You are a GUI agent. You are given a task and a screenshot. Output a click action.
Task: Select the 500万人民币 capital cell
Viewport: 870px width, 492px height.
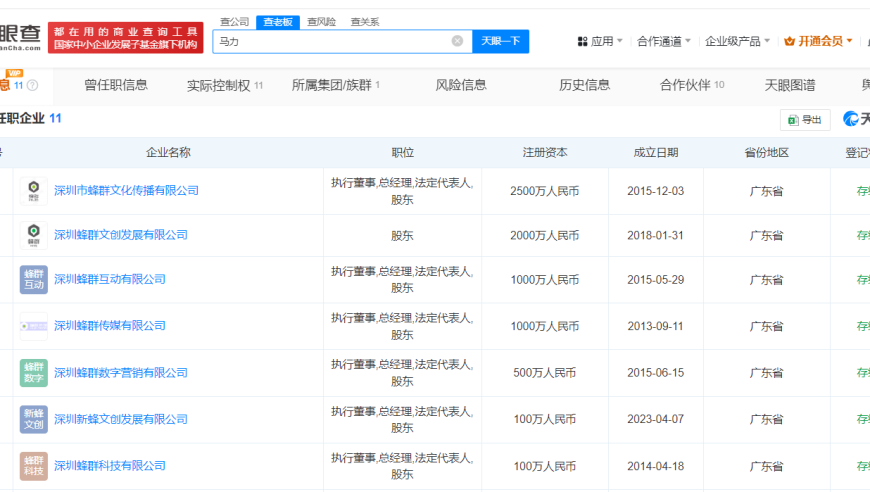pyautogui.click(x=544, y=373)
